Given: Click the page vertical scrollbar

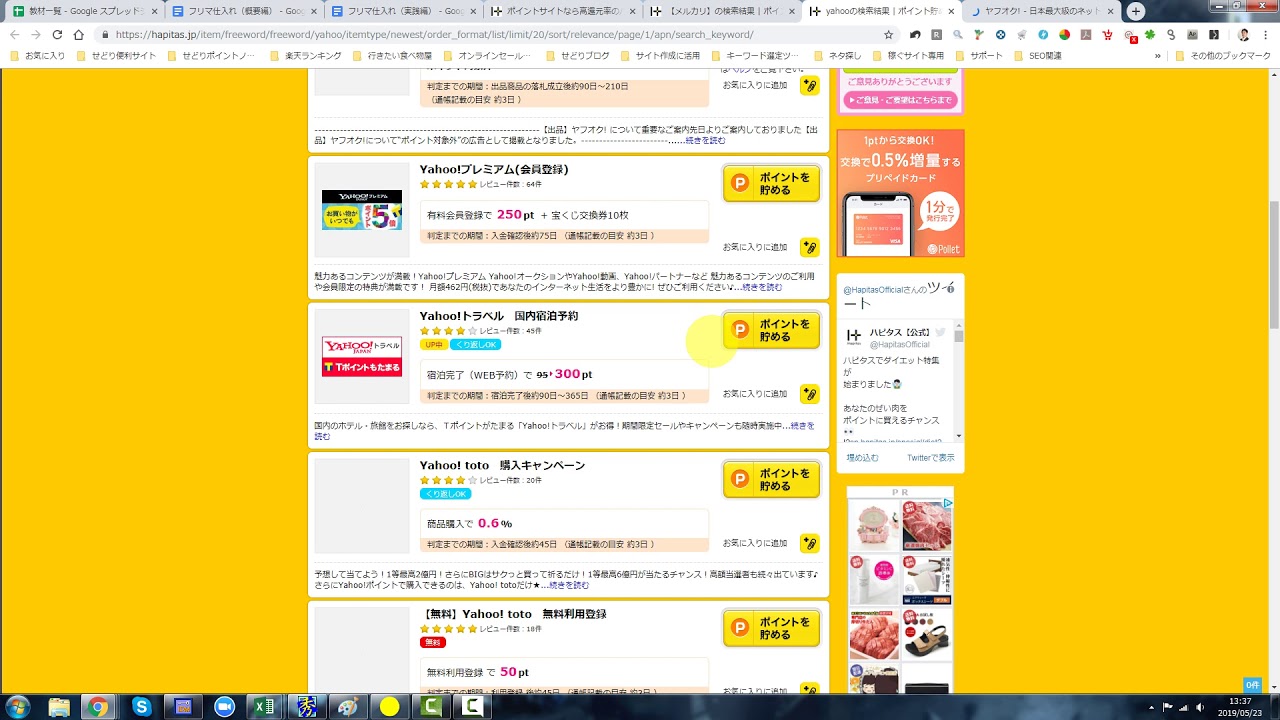Looking at the screenshot, I should (x=1273, y=264).
